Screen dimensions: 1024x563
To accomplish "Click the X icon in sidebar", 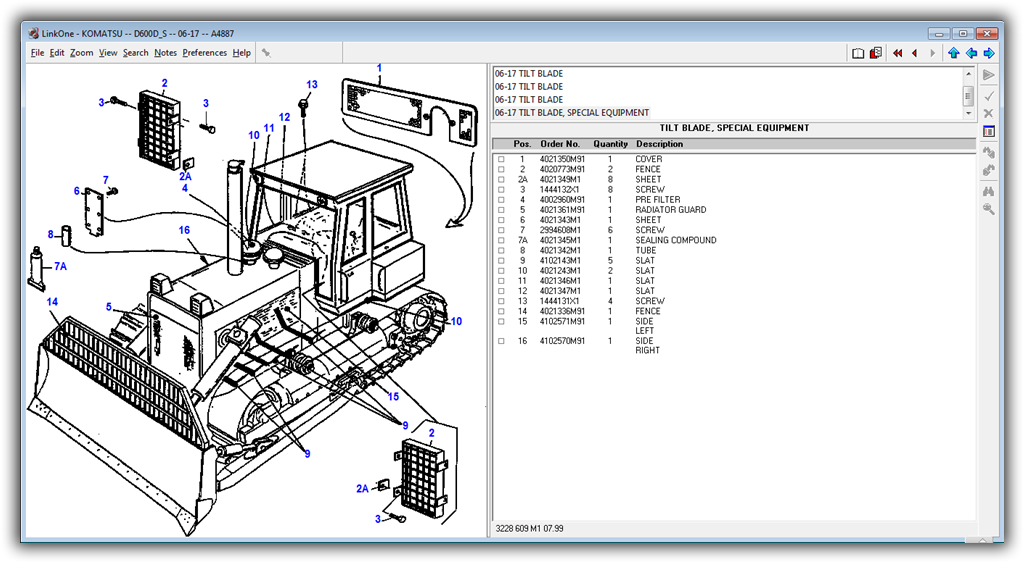I will [989, 113].
